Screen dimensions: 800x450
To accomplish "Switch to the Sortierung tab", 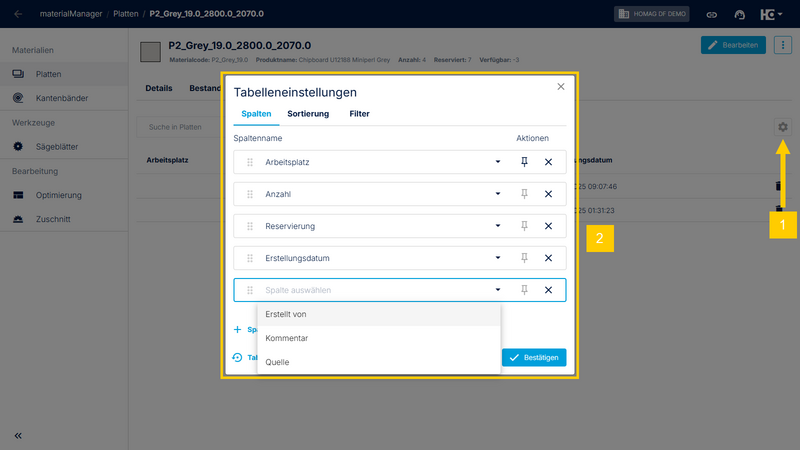I will 308,114.
